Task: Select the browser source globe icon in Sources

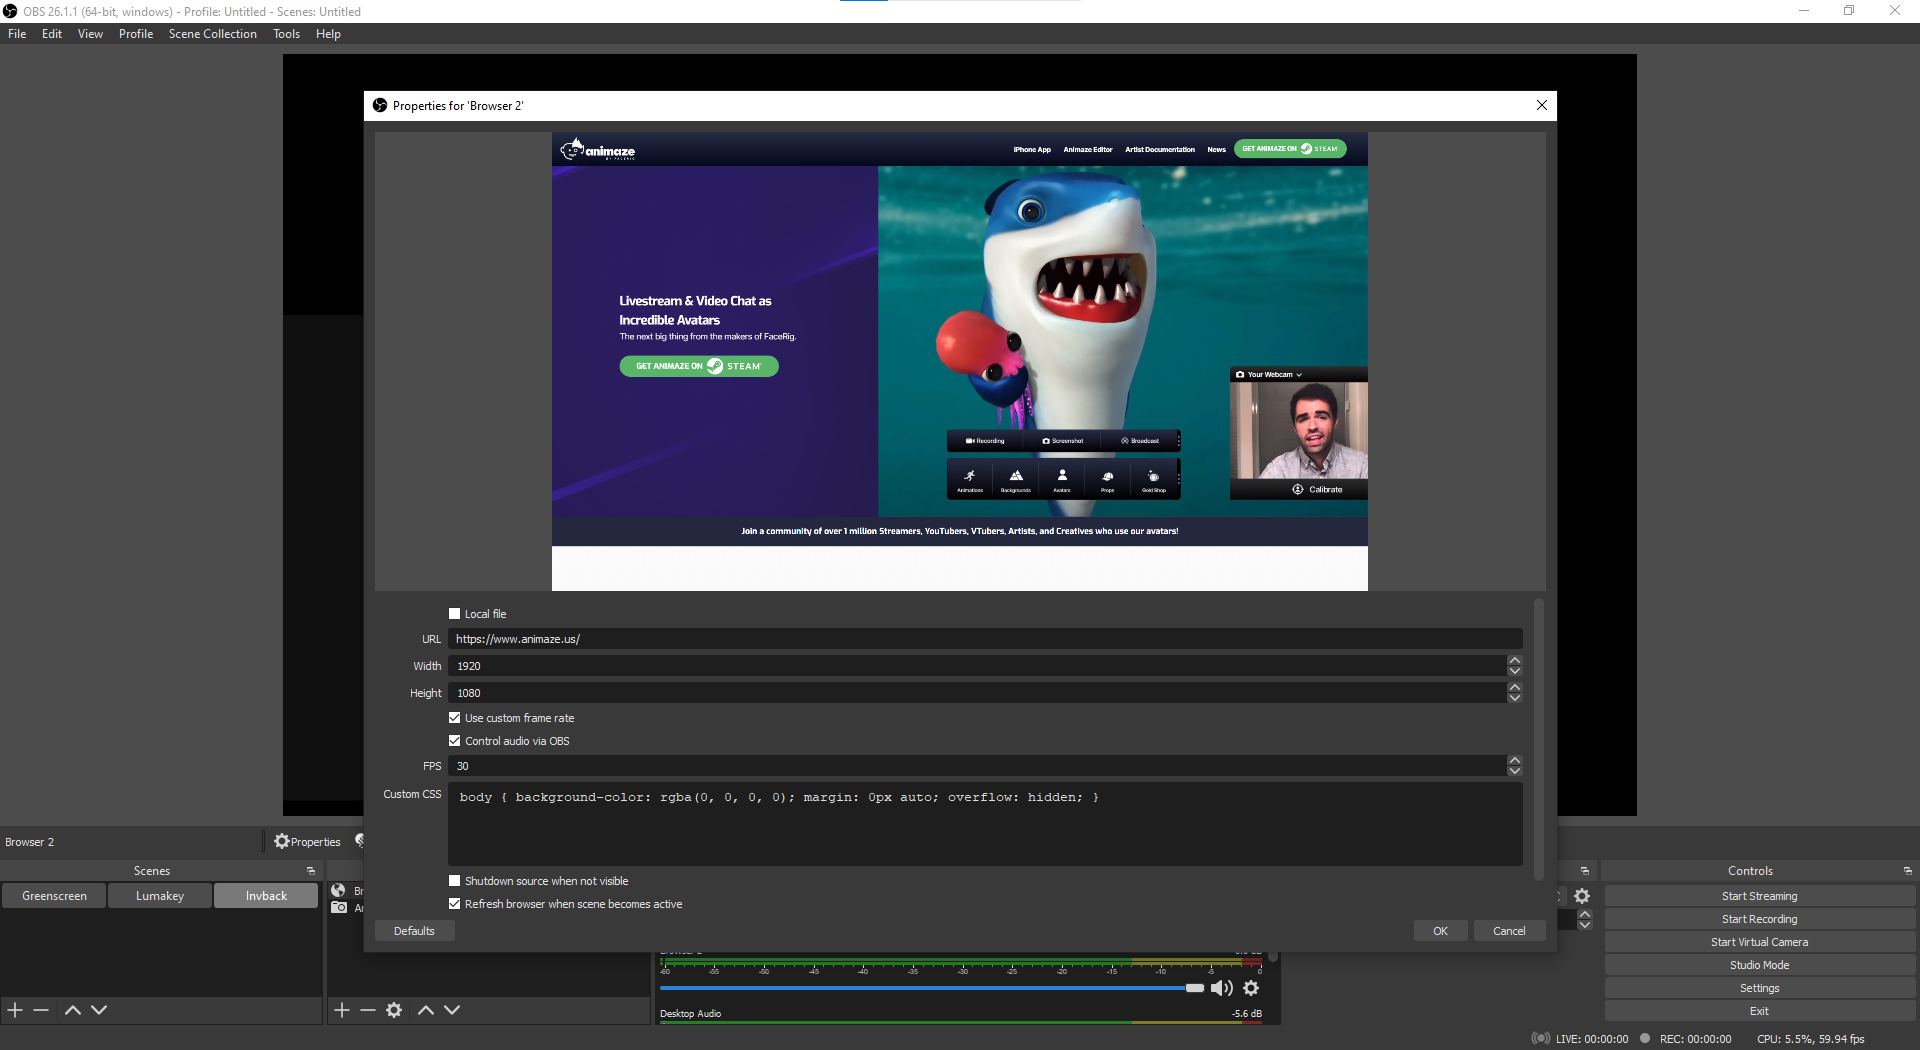Action: click(338, 890)
